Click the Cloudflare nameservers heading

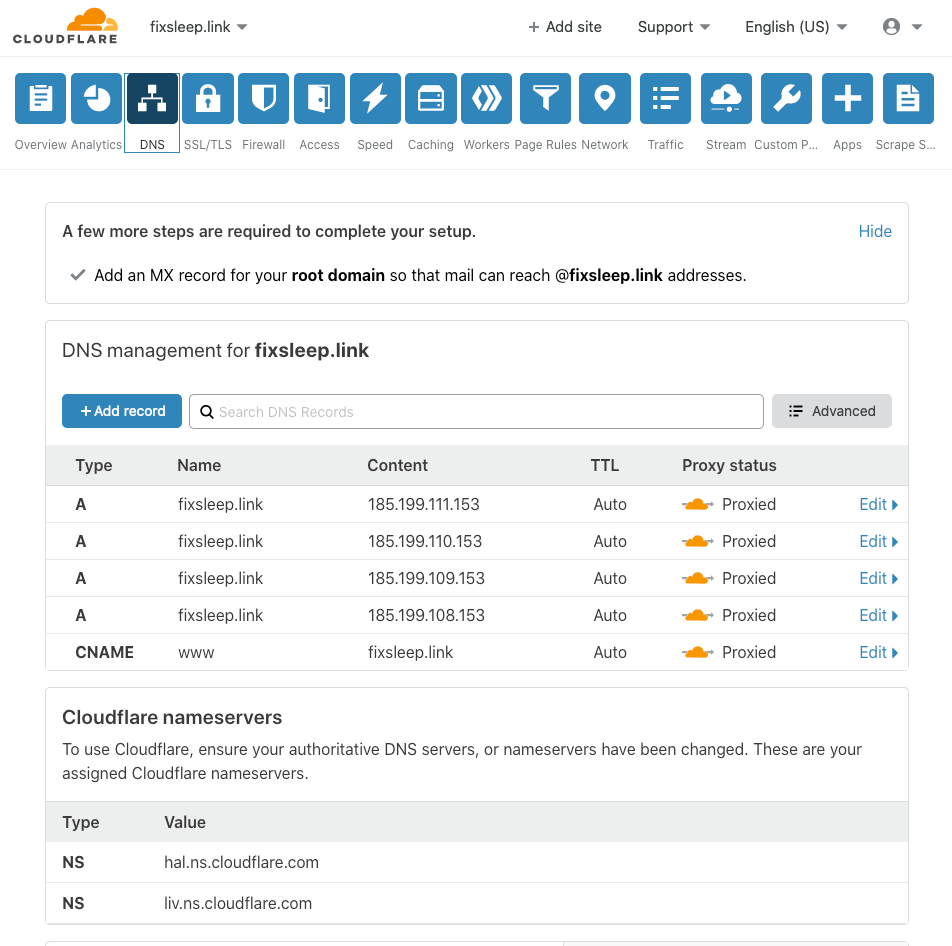point(172,718)
